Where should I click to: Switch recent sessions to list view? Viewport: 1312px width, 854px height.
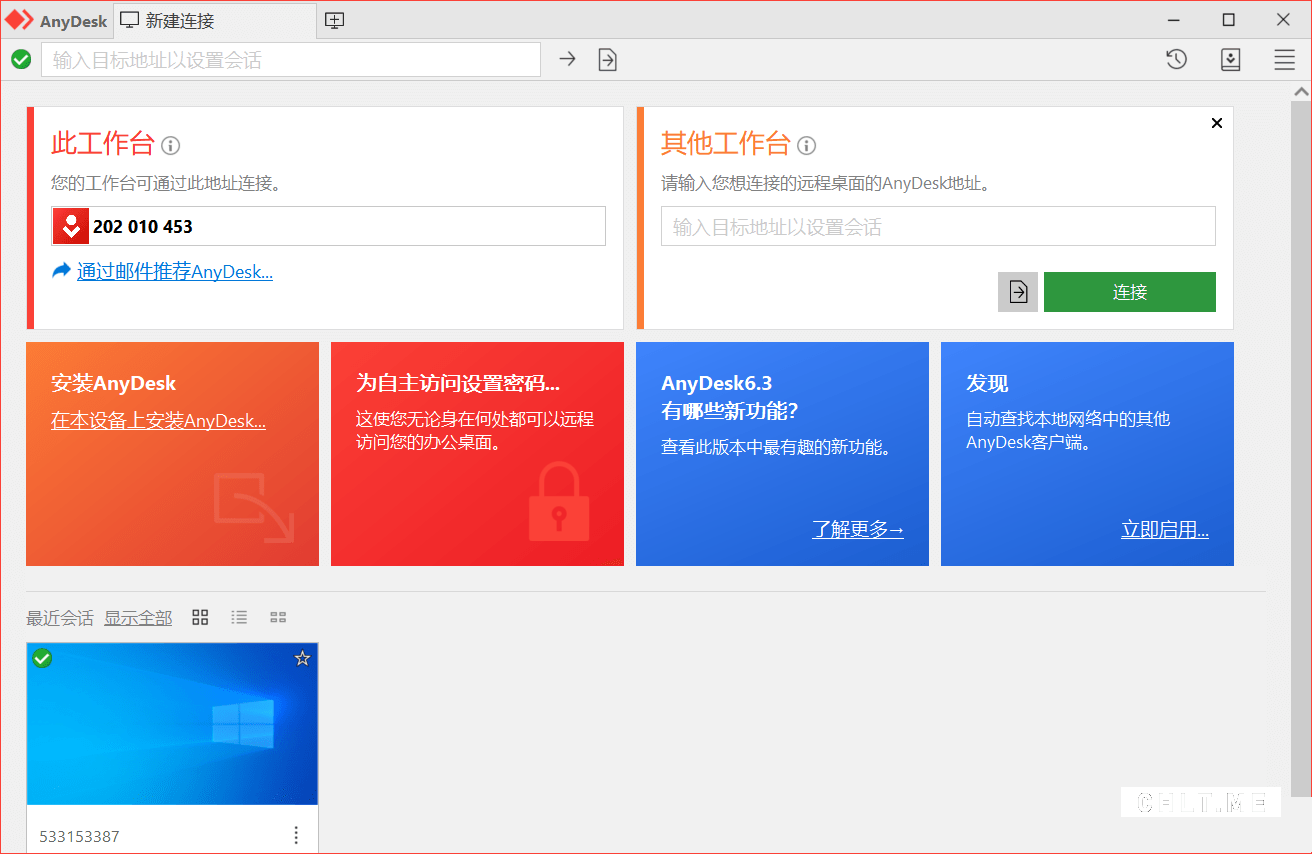click(x=239, y=618)
